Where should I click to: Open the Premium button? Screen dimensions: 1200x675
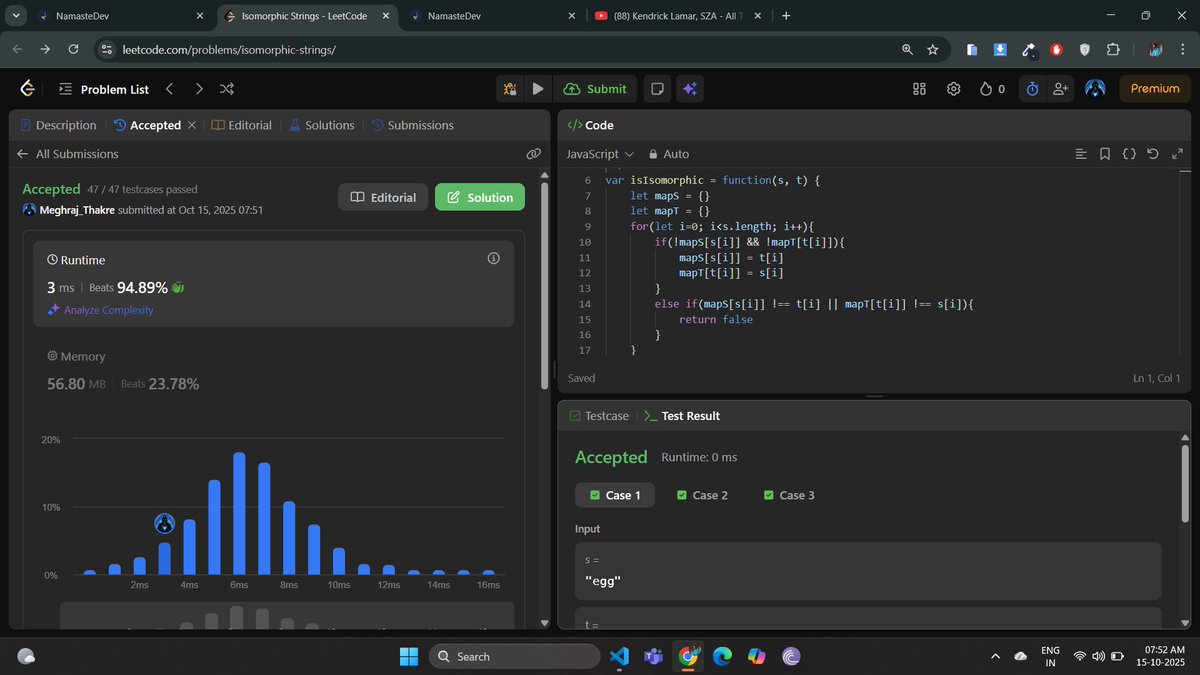[1155, 89]
